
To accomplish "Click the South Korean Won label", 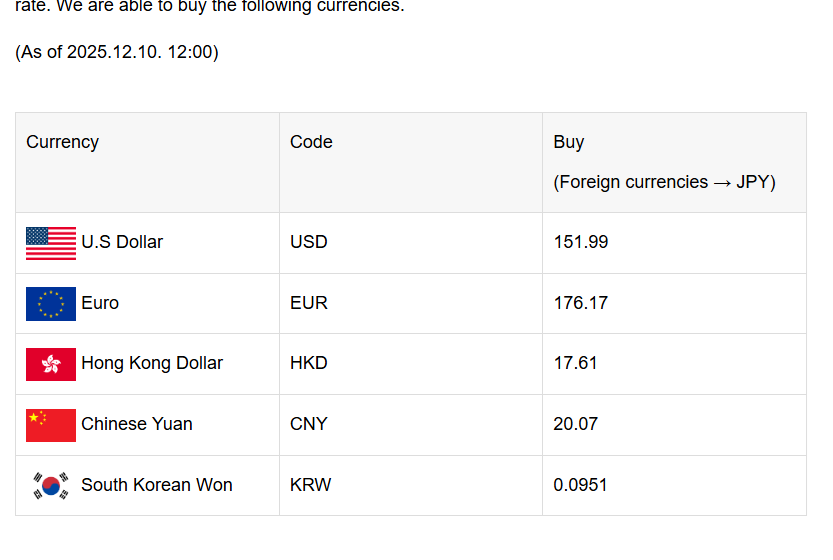I will click(157, 485).
